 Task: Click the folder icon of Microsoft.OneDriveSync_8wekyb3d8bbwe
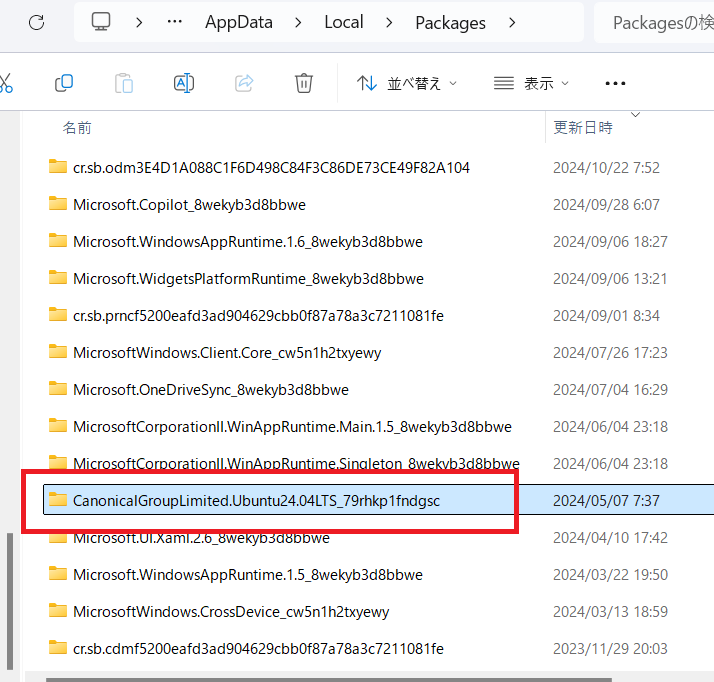[x=58, y=388]
